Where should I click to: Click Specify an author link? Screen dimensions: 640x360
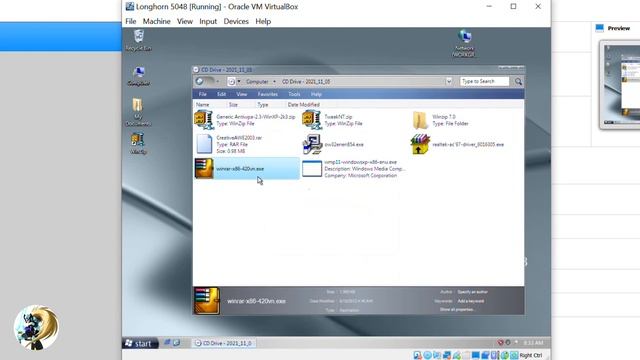472,292
